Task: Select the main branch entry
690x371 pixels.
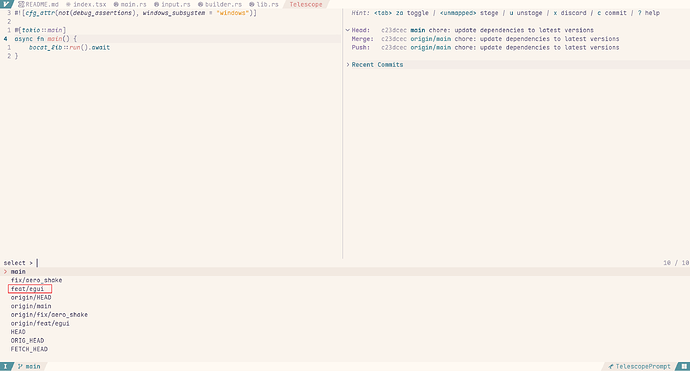Action: 345,272
